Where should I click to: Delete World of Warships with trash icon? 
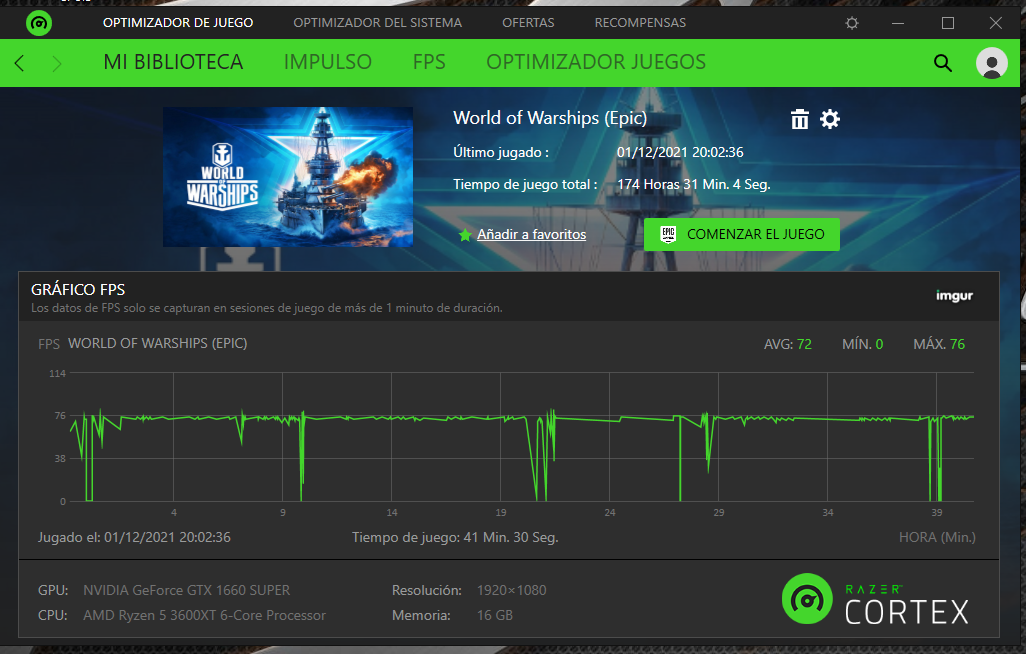point(800,119)
